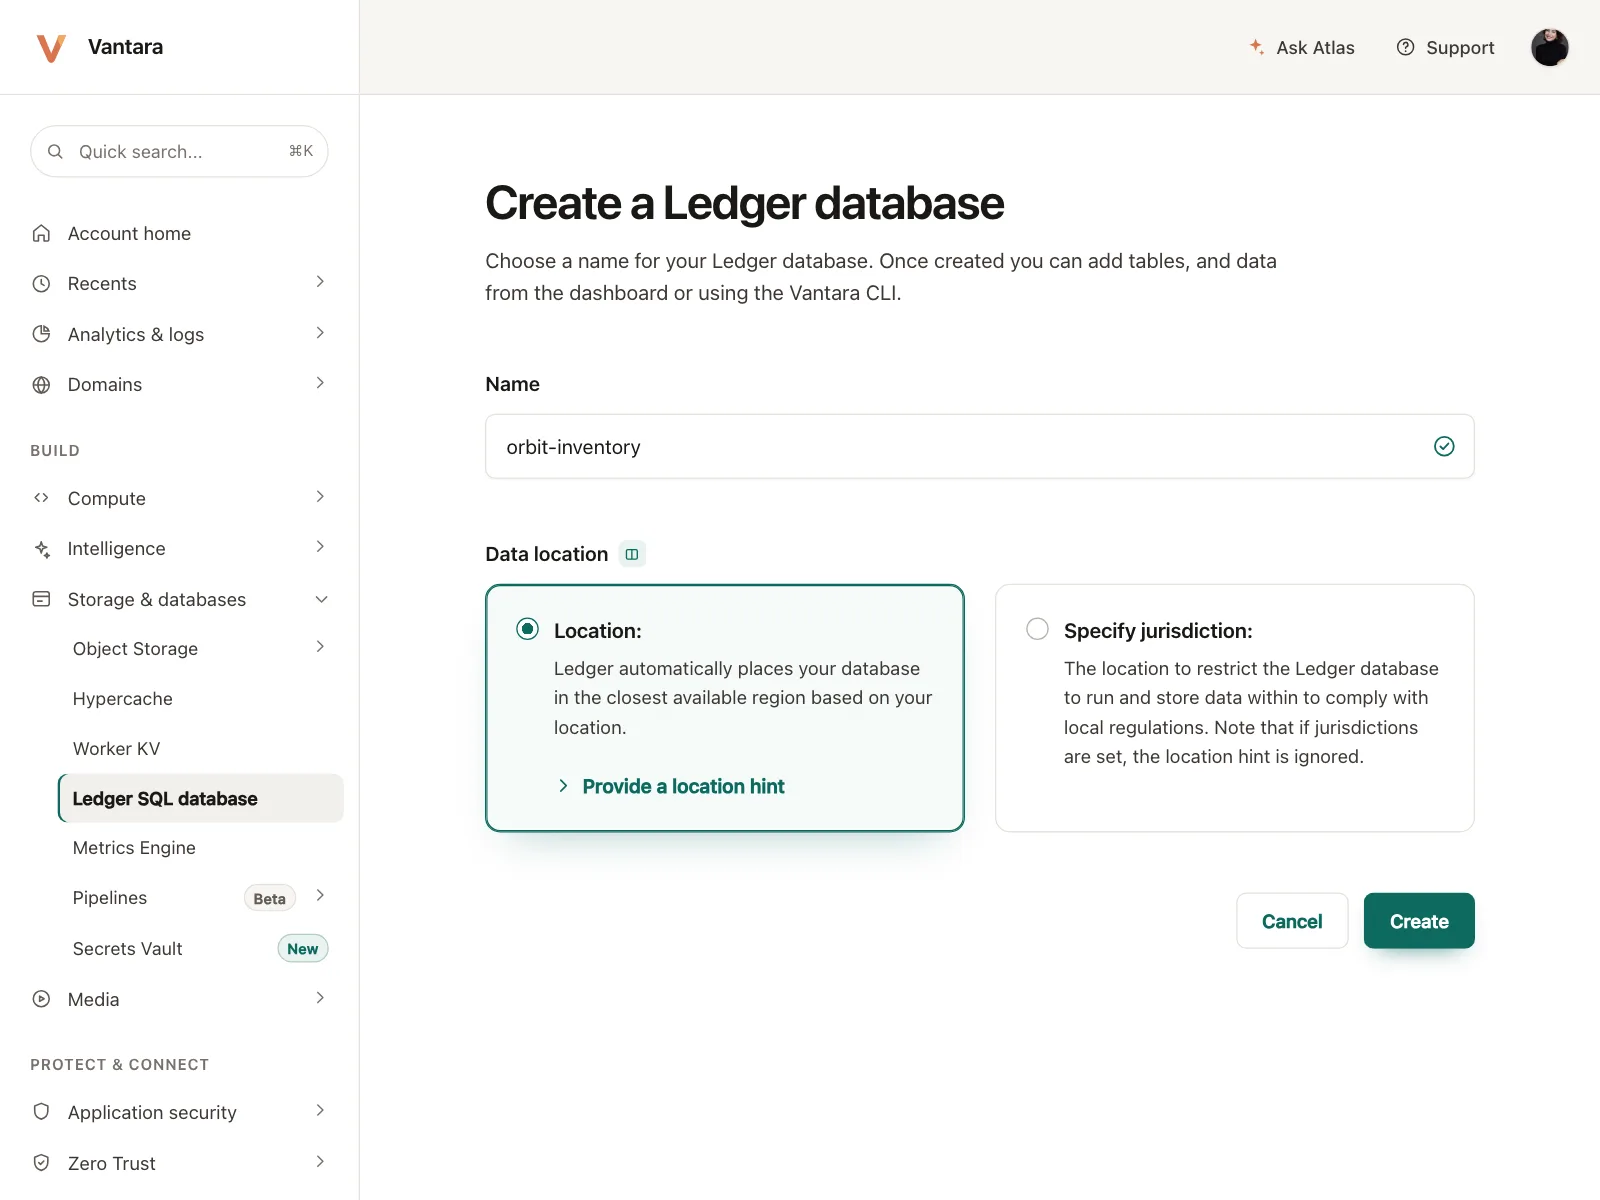Click the Analytics & logs chart icon
Viewport: 1600px width, 1200px height.
click(41, 334)
